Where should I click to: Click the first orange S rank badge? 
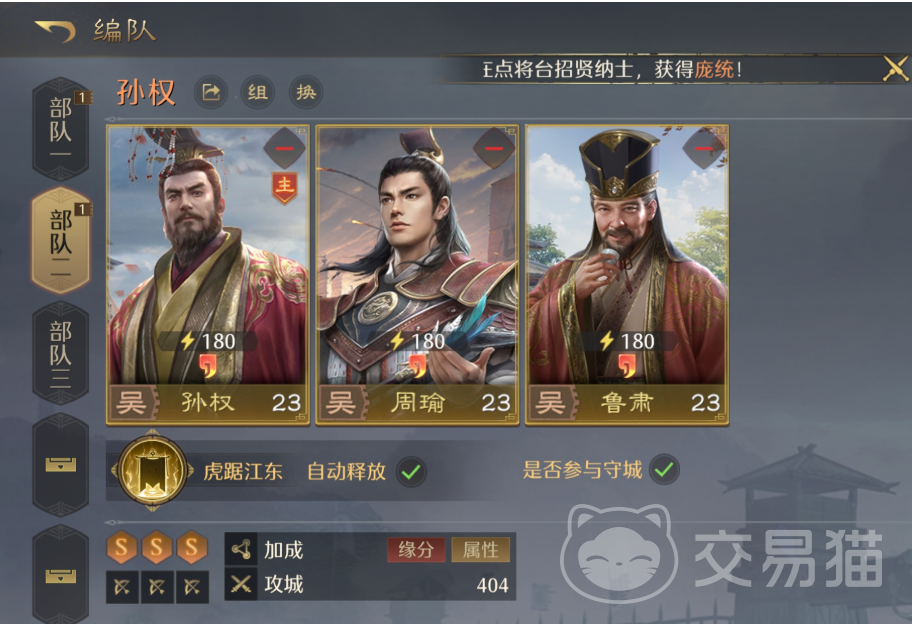click(122, 547)
